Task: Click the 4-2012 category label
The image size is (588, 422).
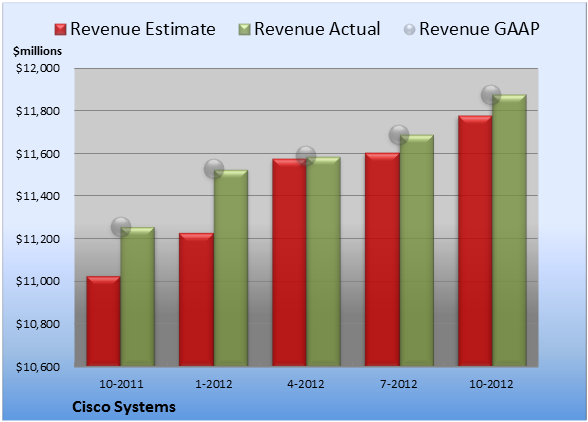Action: [306, 384]
